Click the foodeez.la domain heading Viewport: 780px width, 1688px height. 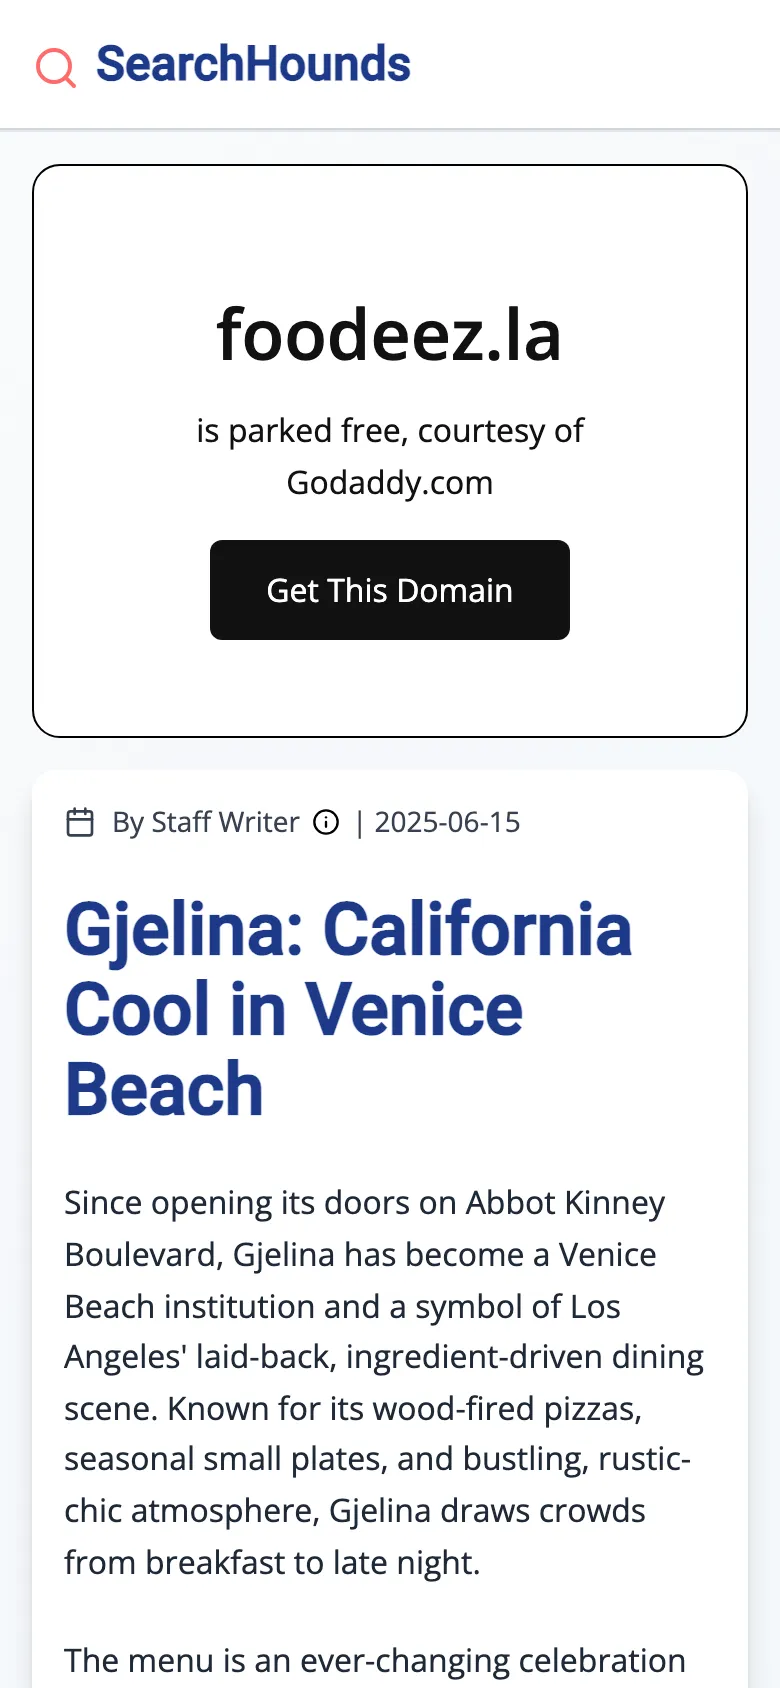point(389,335)
